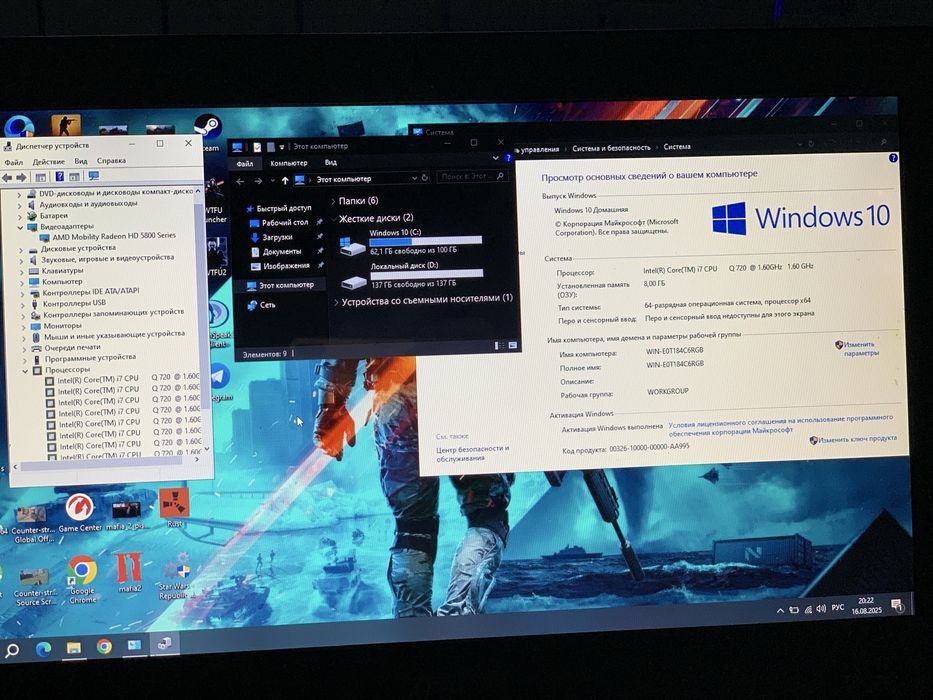Click Изменить ключ продукта link
Screen dimensions: 933x700
(853, 440)
